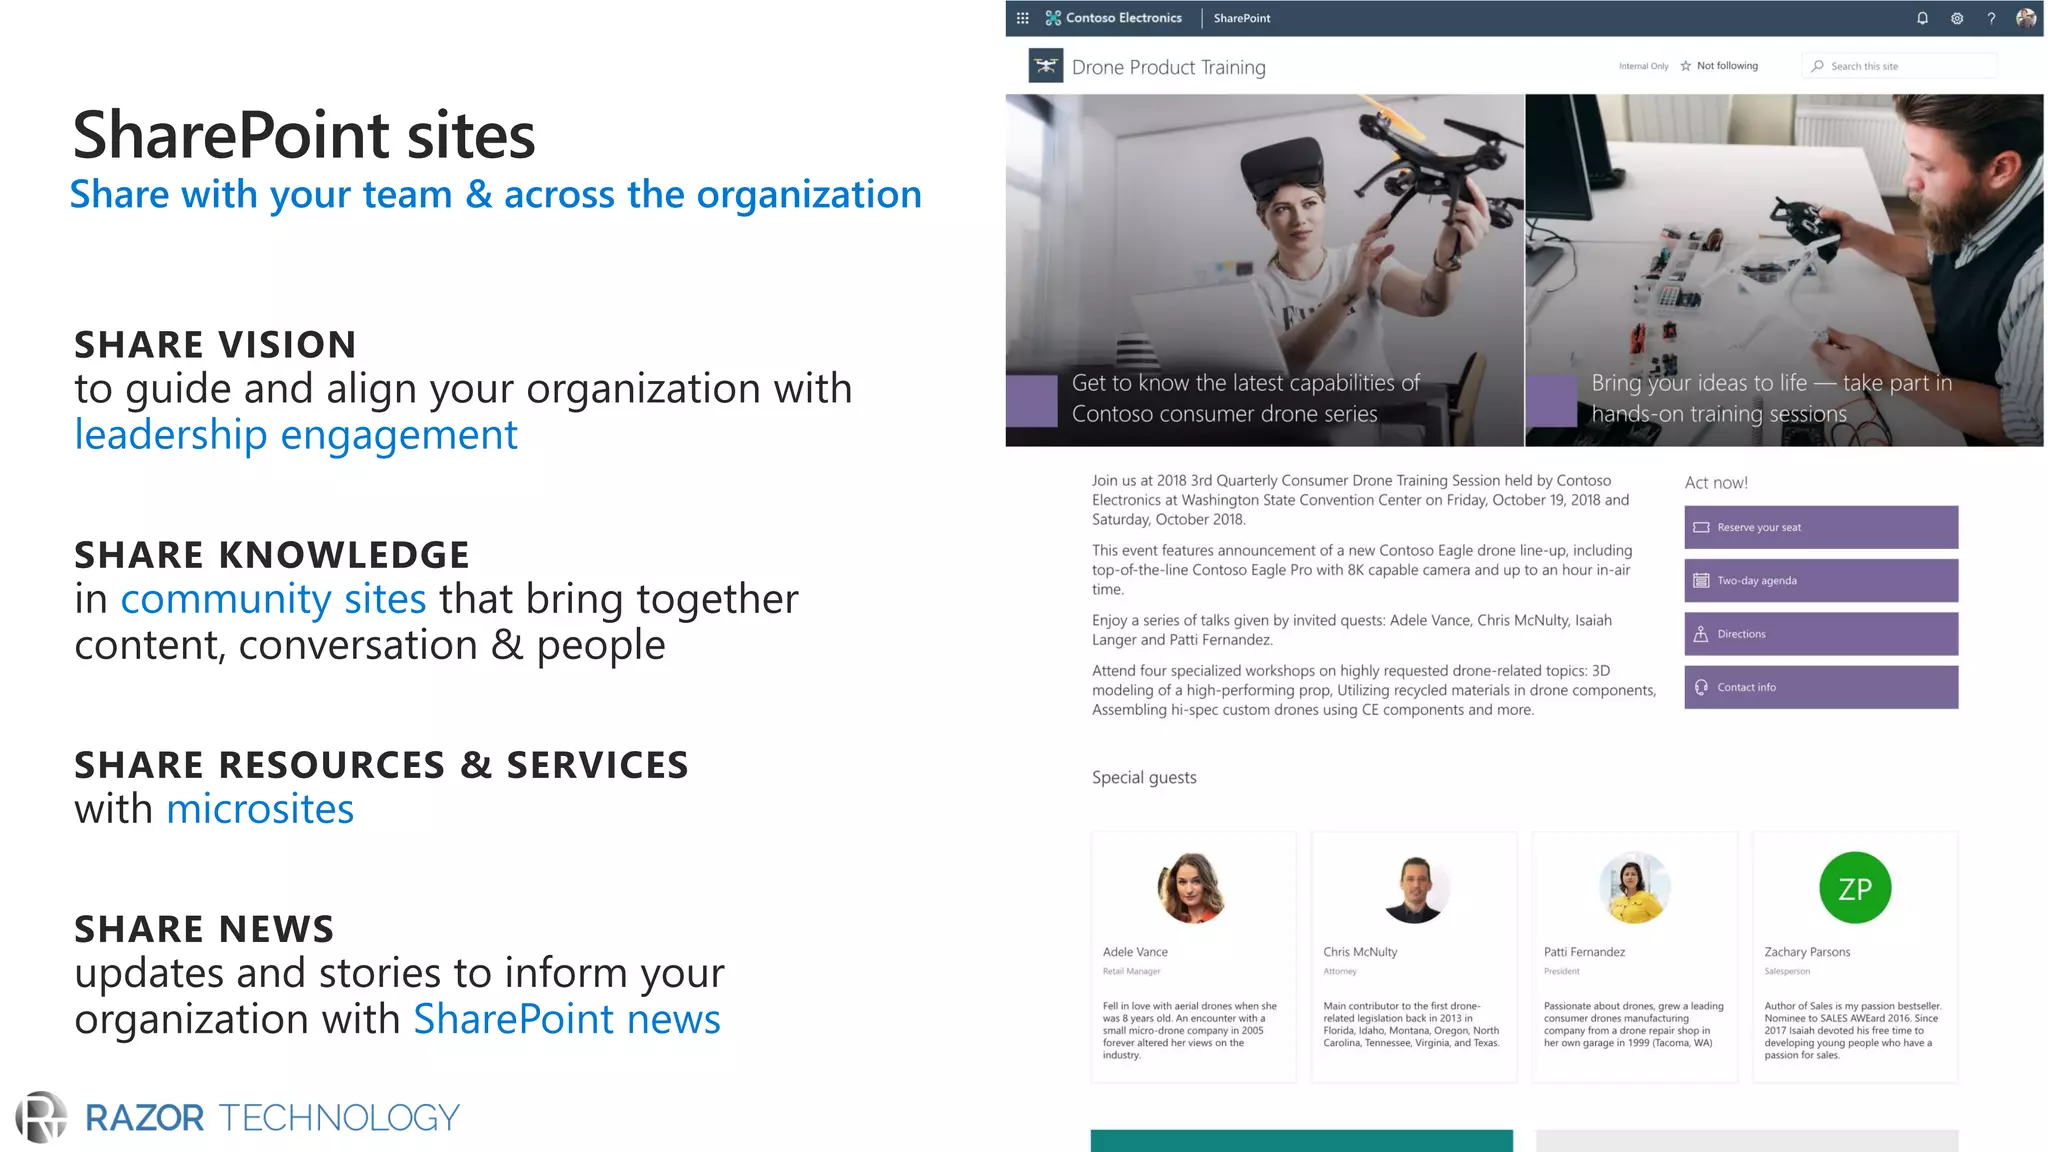
Task: Open Adele Vance's profile card
Action: click(x=1193, y=955)
